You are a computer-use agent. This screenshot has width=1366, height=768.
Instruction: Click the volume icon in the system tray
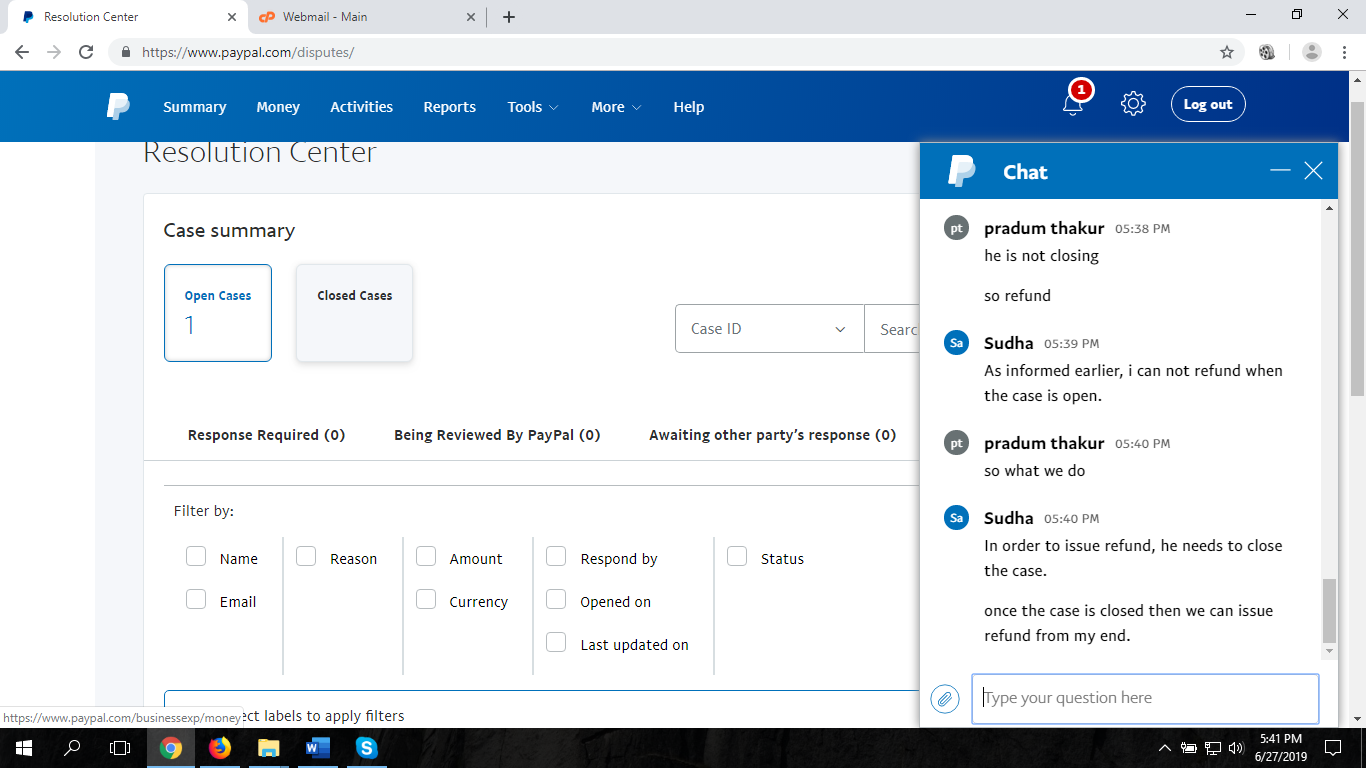click(x=1235, y=747)
